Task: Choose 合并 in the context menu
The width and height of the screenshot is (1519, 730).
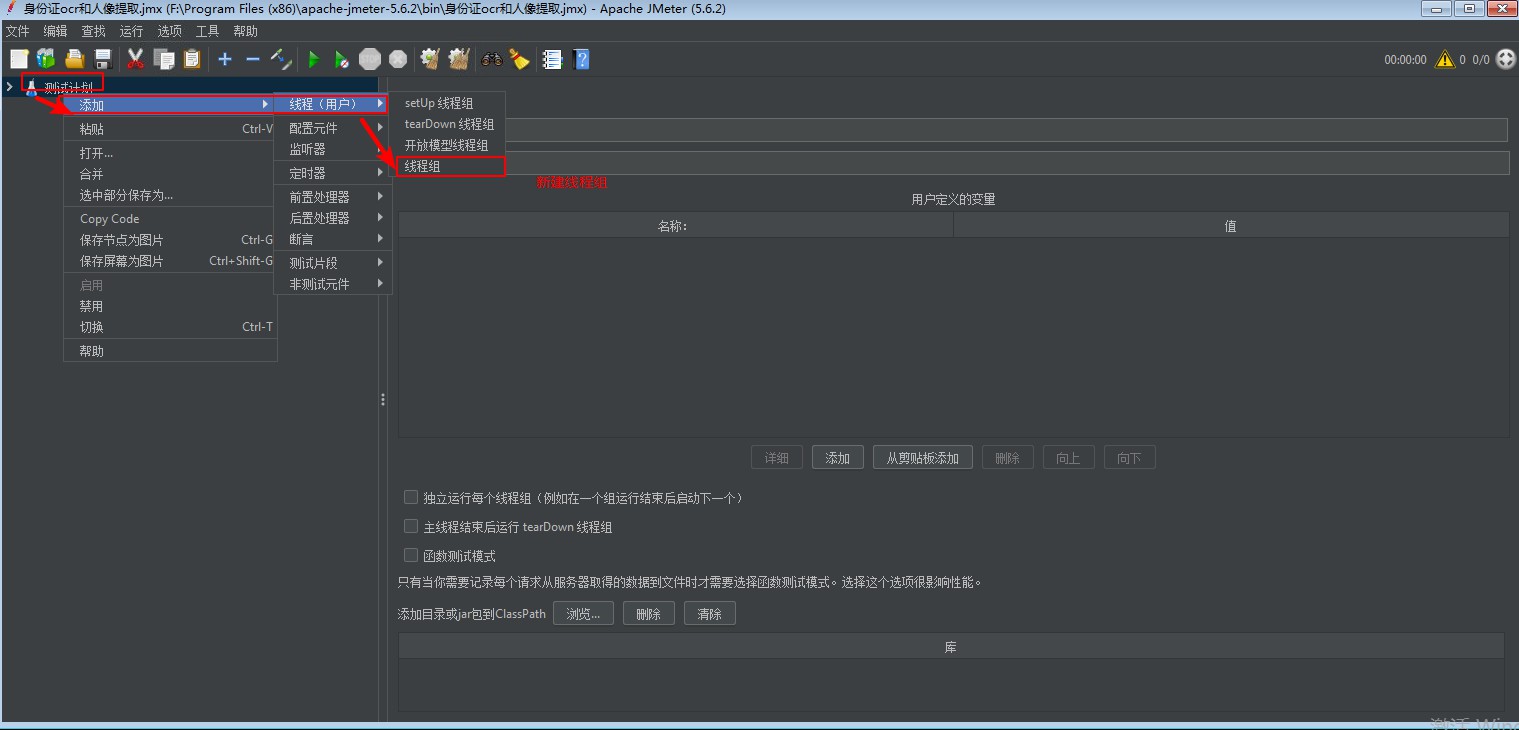Action: [x=170, y=174]
